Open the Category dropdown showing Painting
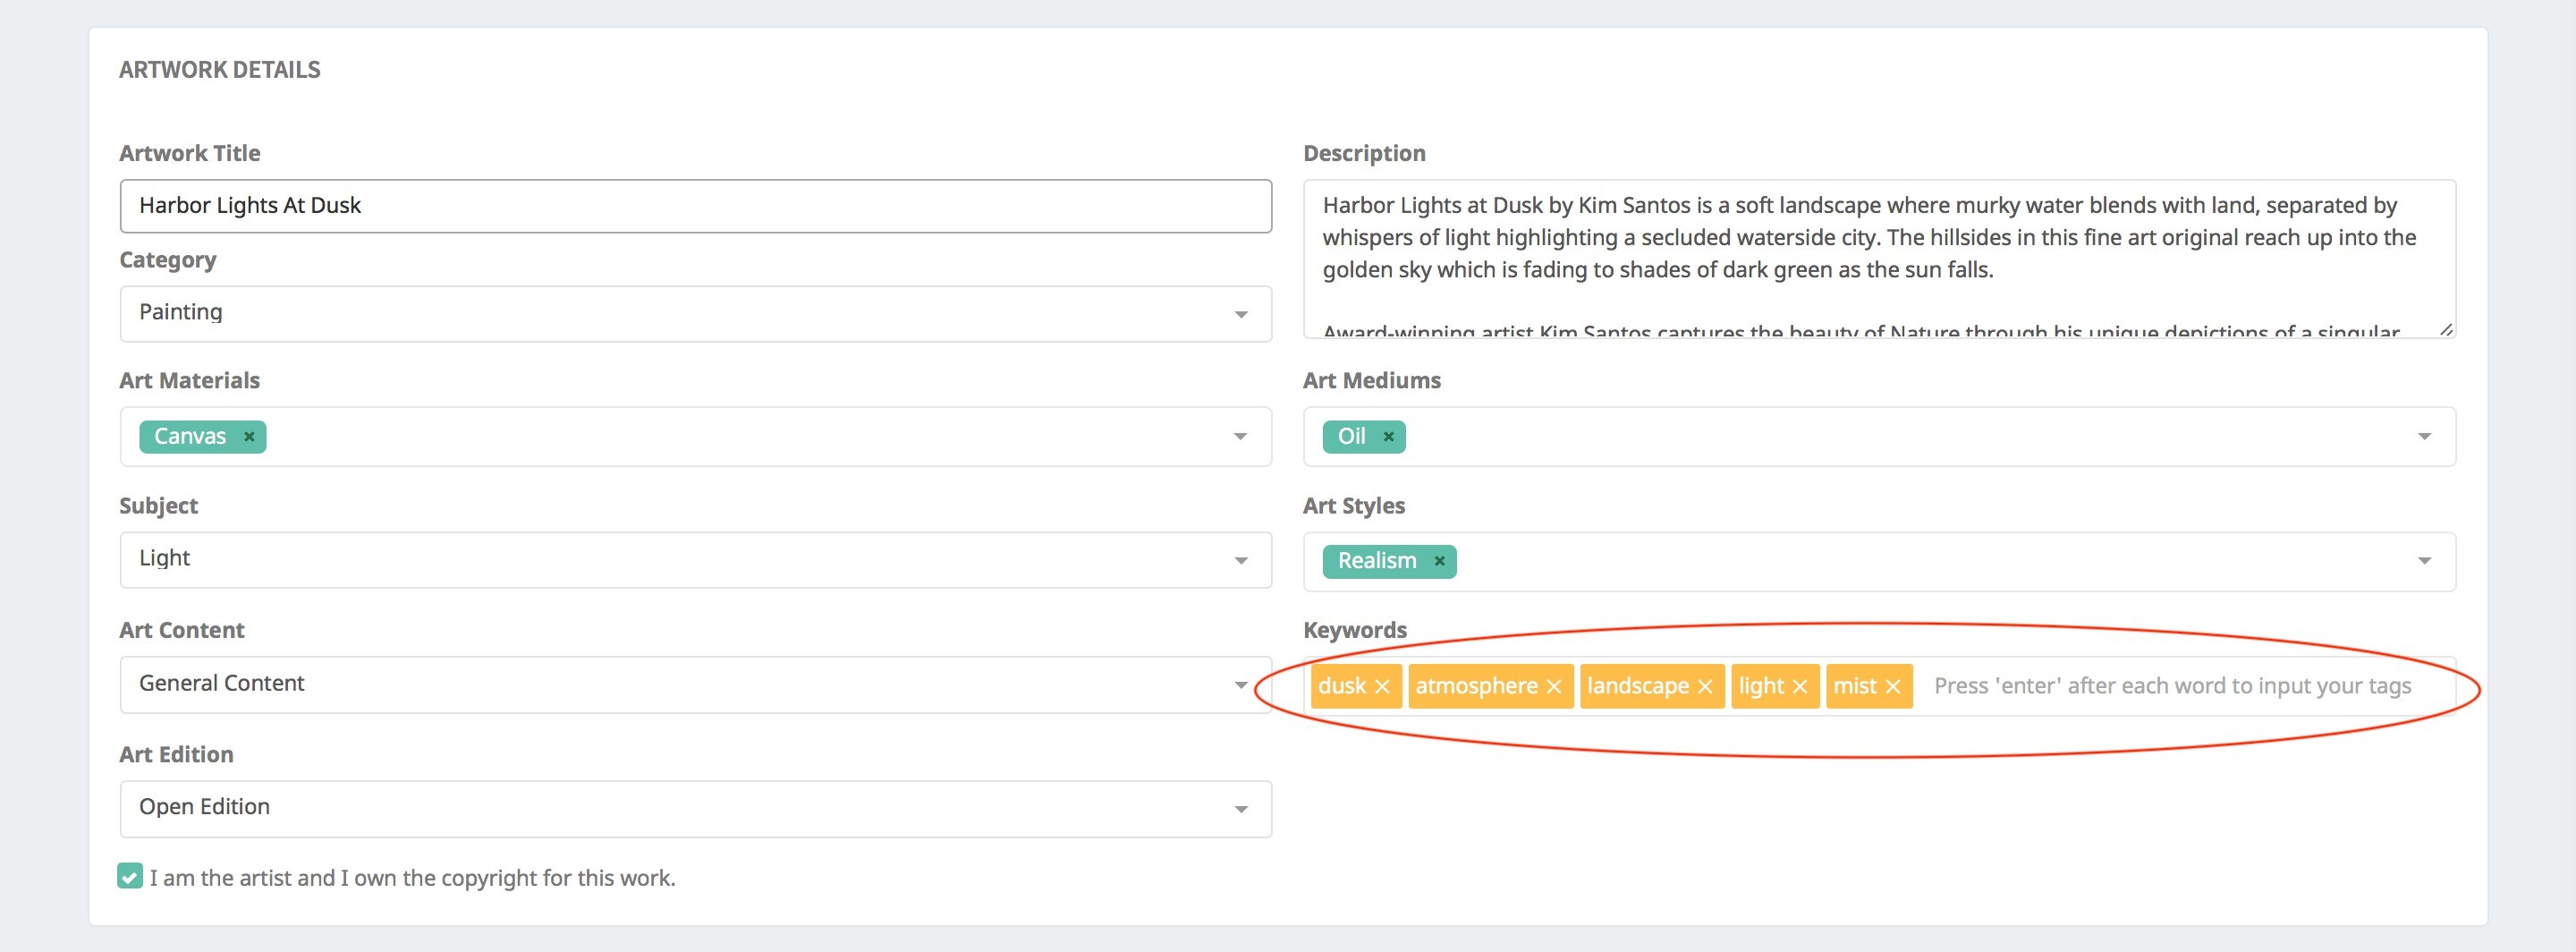 [695, 314]
